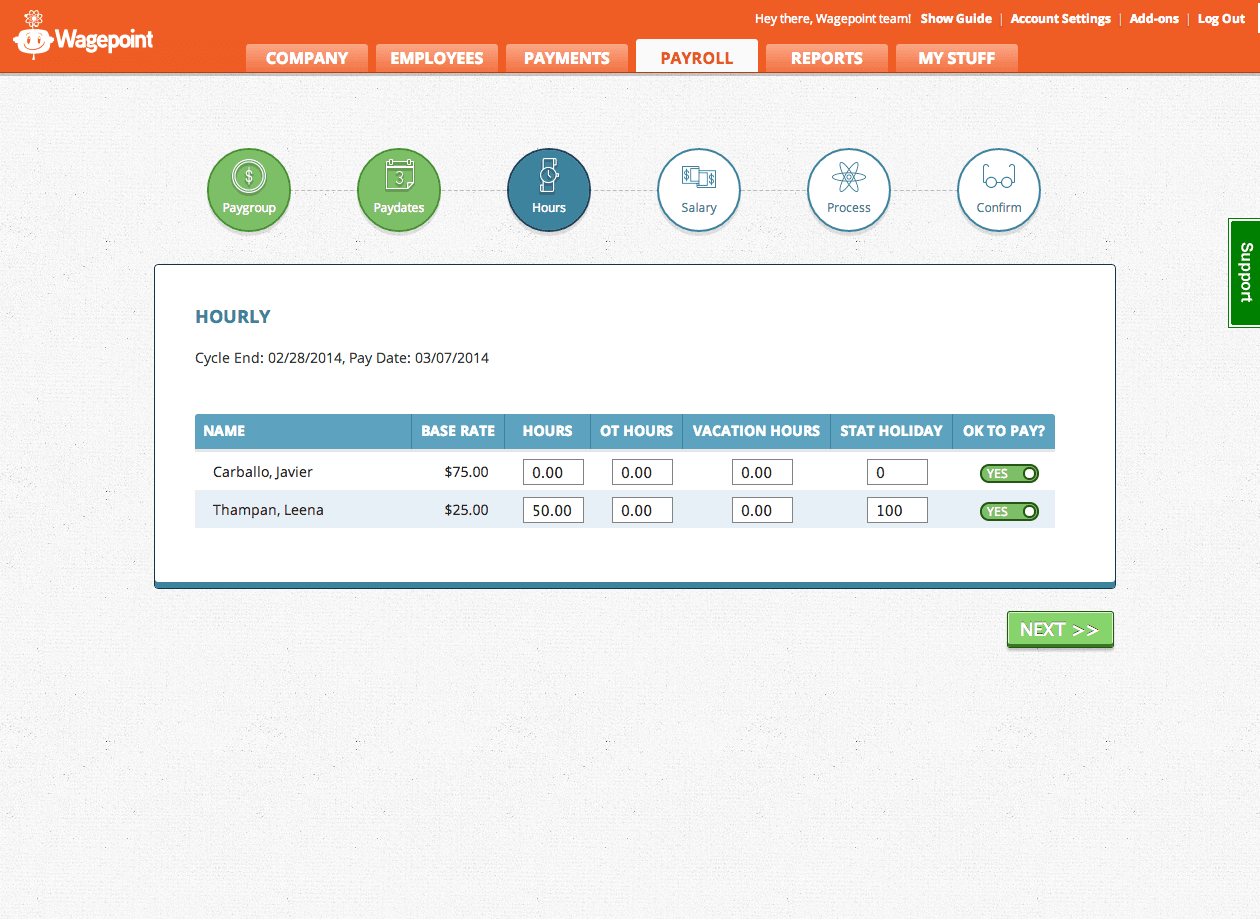Select the Paydates calendar step icon
The height and width of the screenshot is (920, 1260).
tap(399, 189)
